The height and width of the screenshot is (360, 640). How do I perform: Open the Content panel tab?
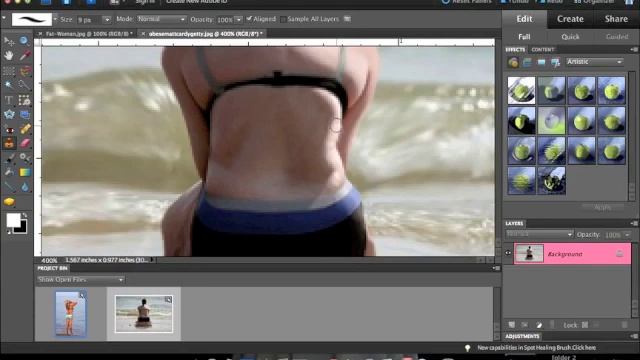click(x=542, y=49)
